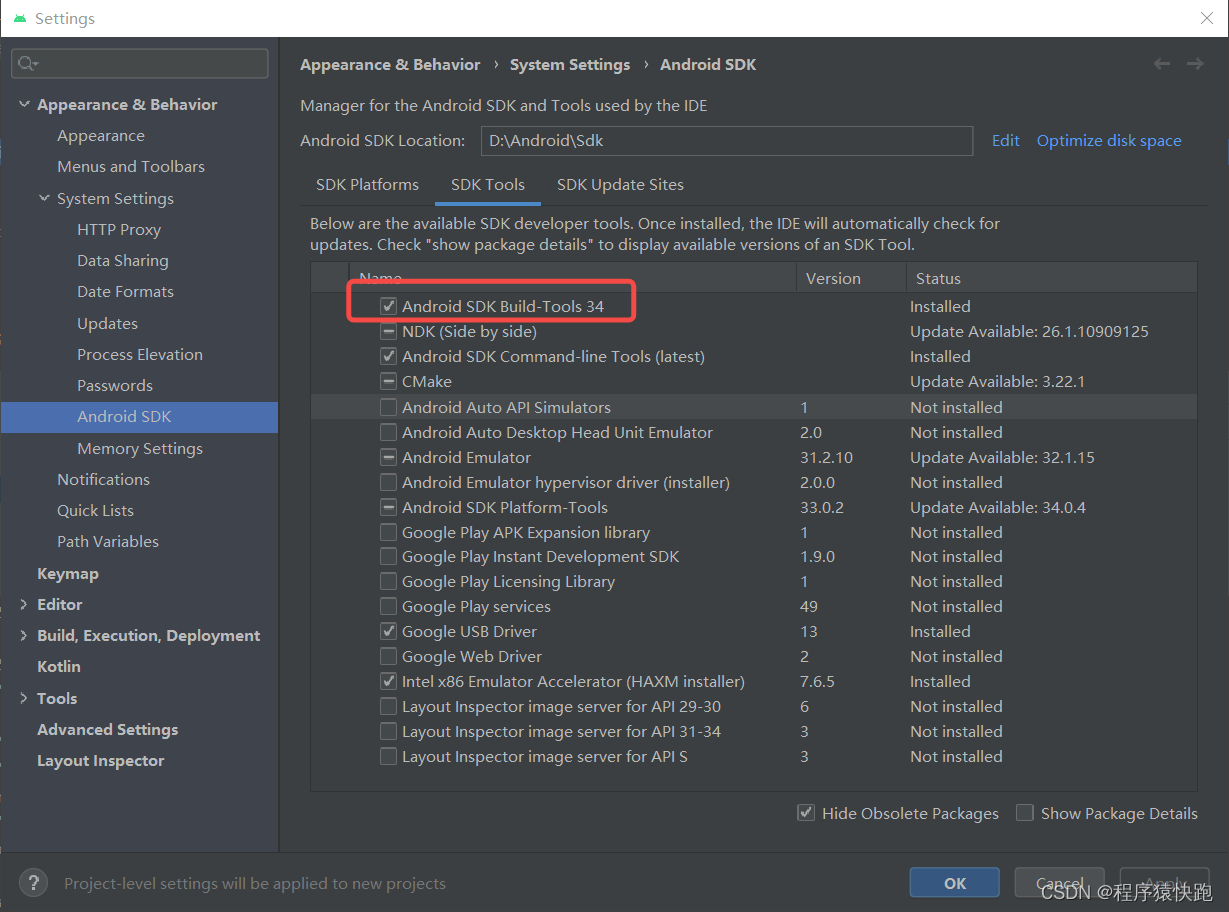
Task: Enable Show Package Details
Action: pos(1024,813)
